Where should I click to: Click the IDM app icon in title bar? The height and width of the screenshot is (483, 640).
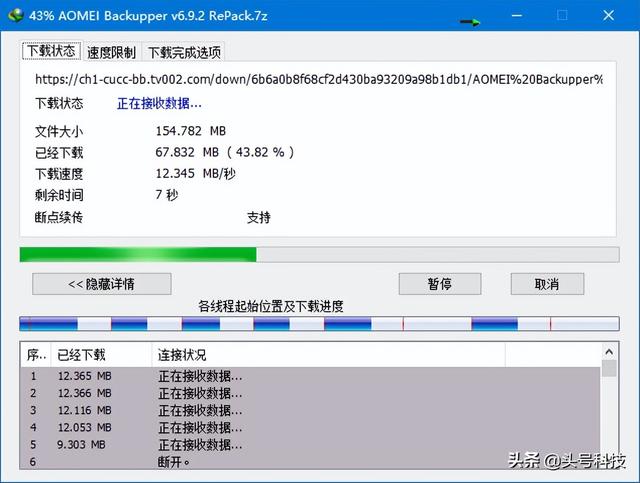click(x=15, y=16)
